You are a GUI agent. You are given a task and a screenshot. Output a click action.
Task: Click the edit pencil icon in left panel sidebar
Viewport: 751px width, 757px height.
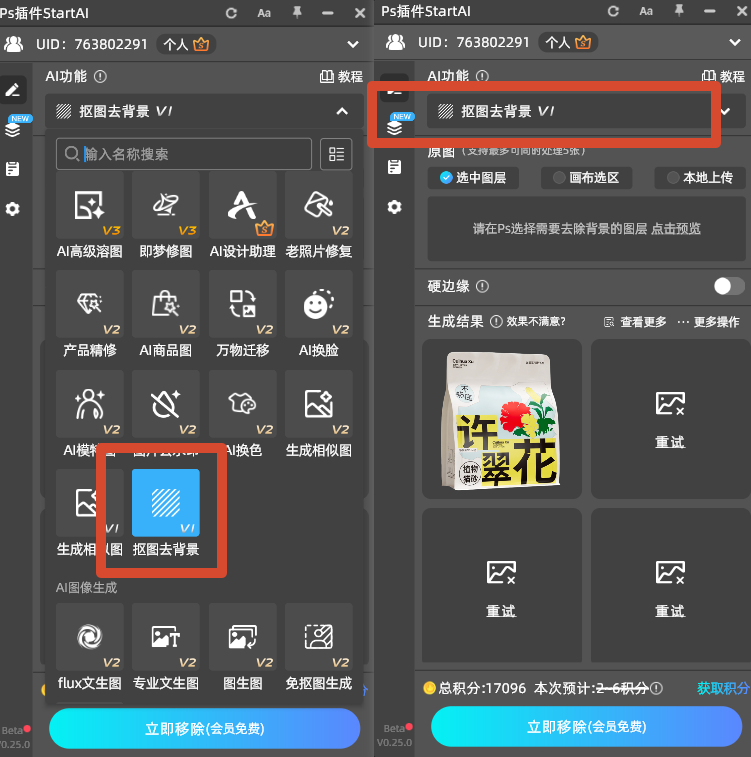[13, 89]
